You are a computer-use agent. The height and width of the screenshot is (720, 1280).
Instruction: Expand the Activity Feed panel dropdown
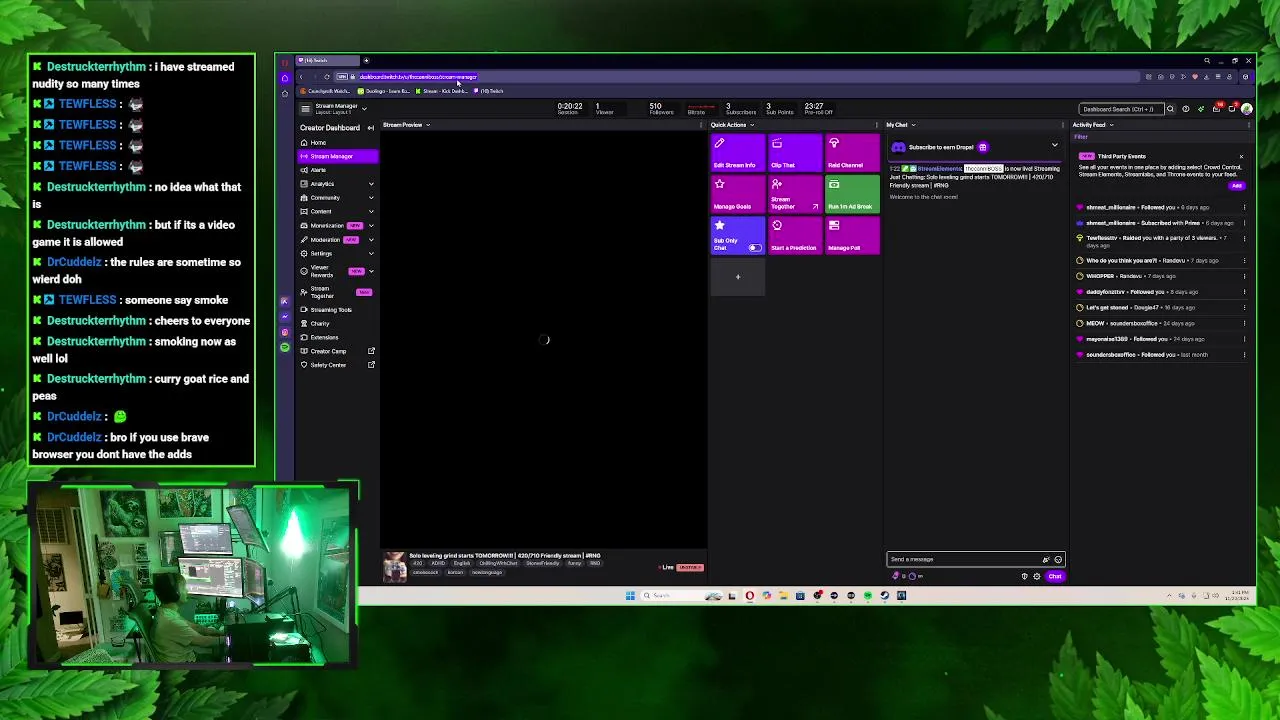1111,125
